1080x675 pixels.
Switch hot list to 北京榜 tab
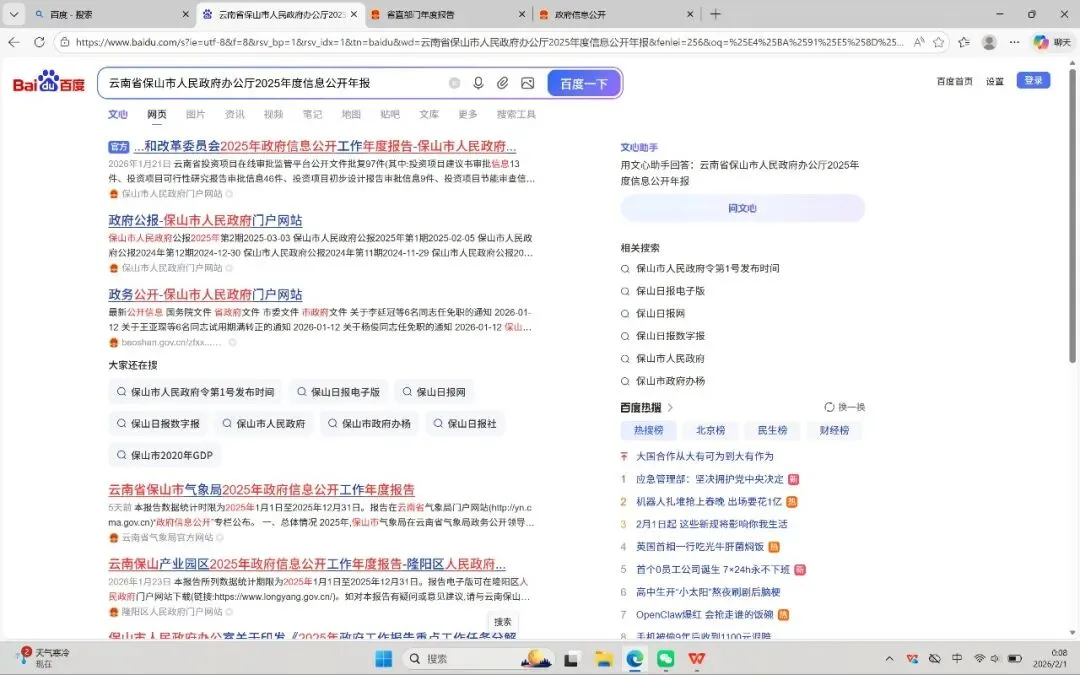tap(710, 430)
